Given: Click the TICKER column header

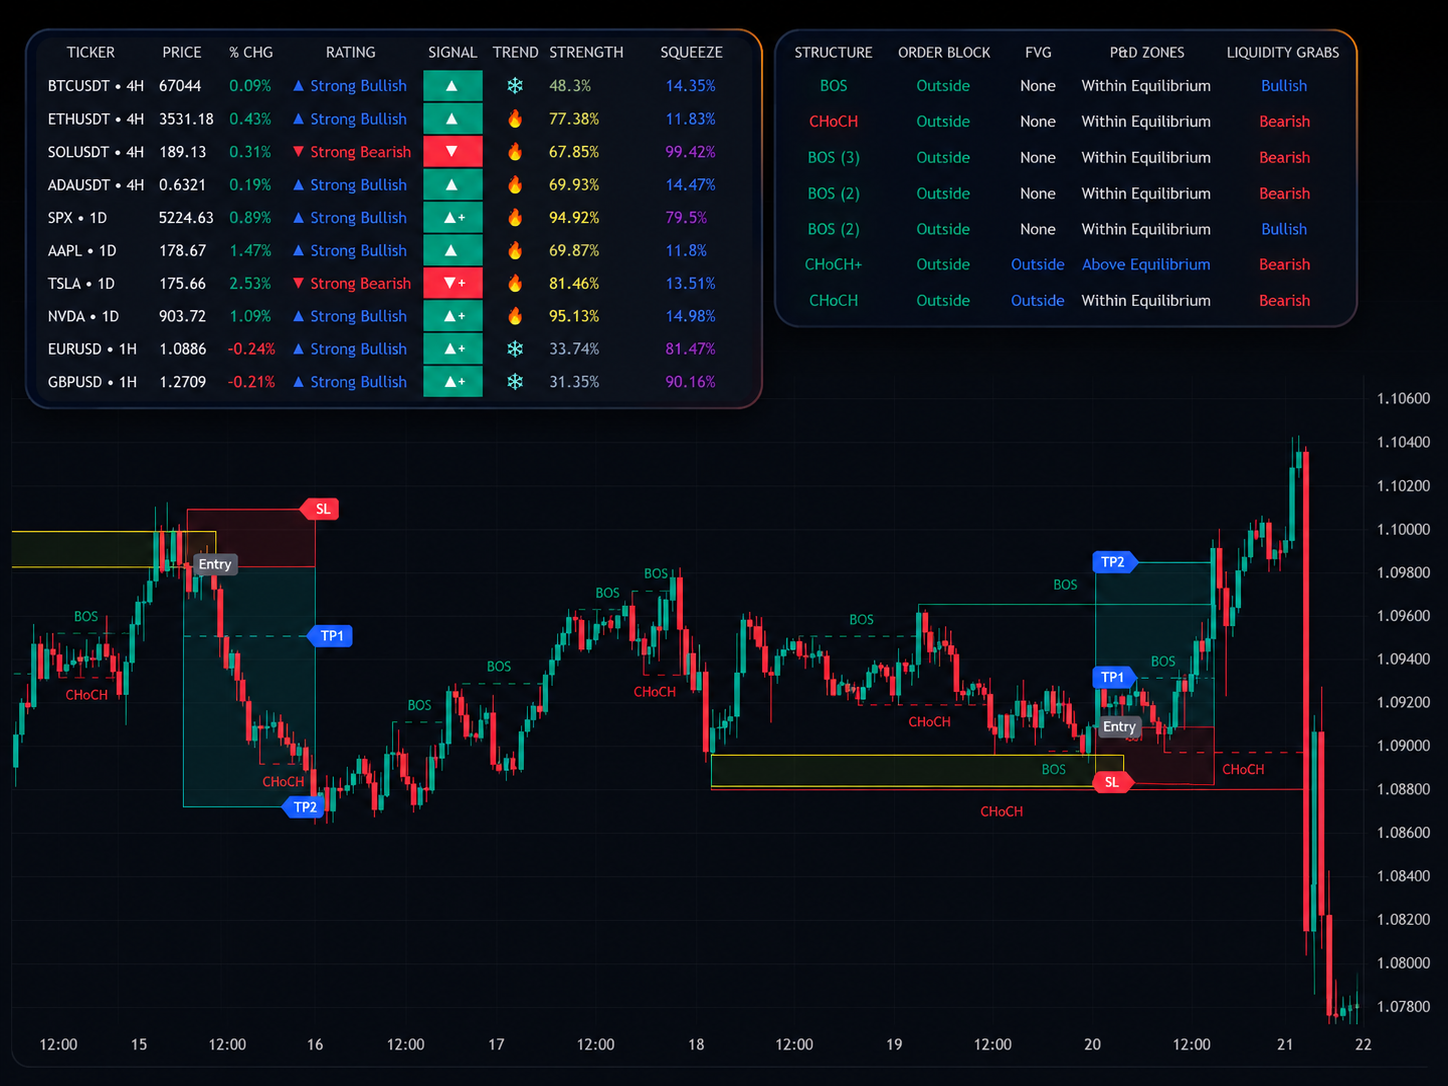Looking at the screenshot, I should pyautogui.click(x=91, y=52).
